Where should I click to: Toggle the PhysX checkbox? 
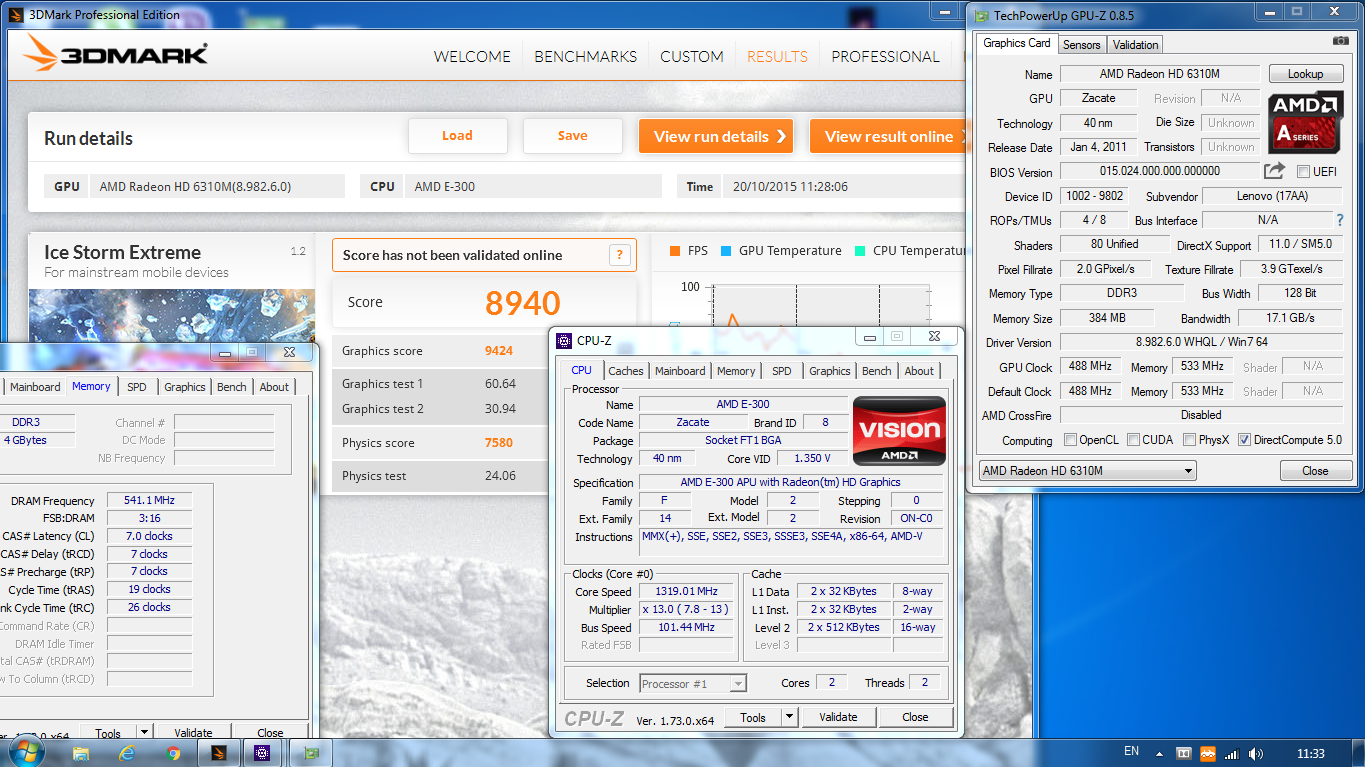(1189, 440)
